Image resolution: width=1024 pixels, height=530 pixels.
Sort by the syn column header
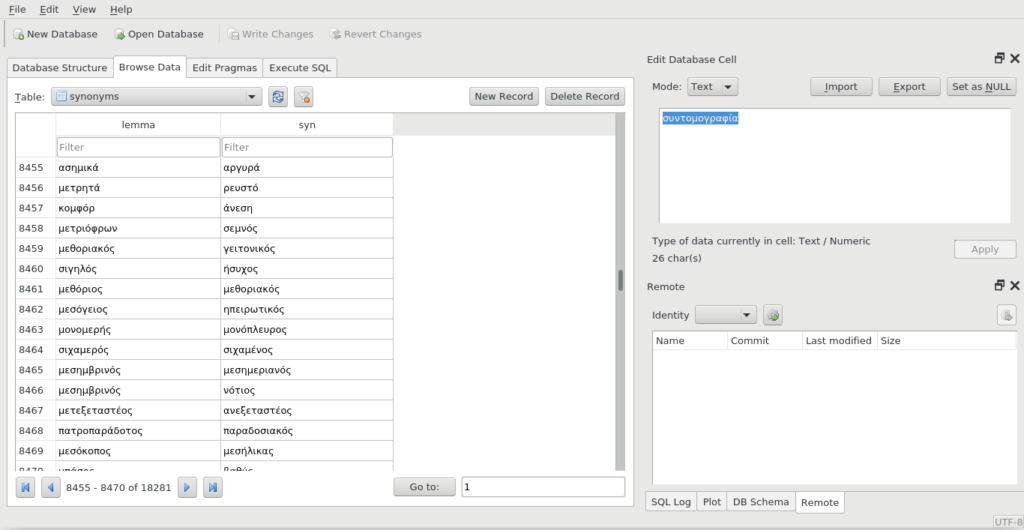[307, 125]
